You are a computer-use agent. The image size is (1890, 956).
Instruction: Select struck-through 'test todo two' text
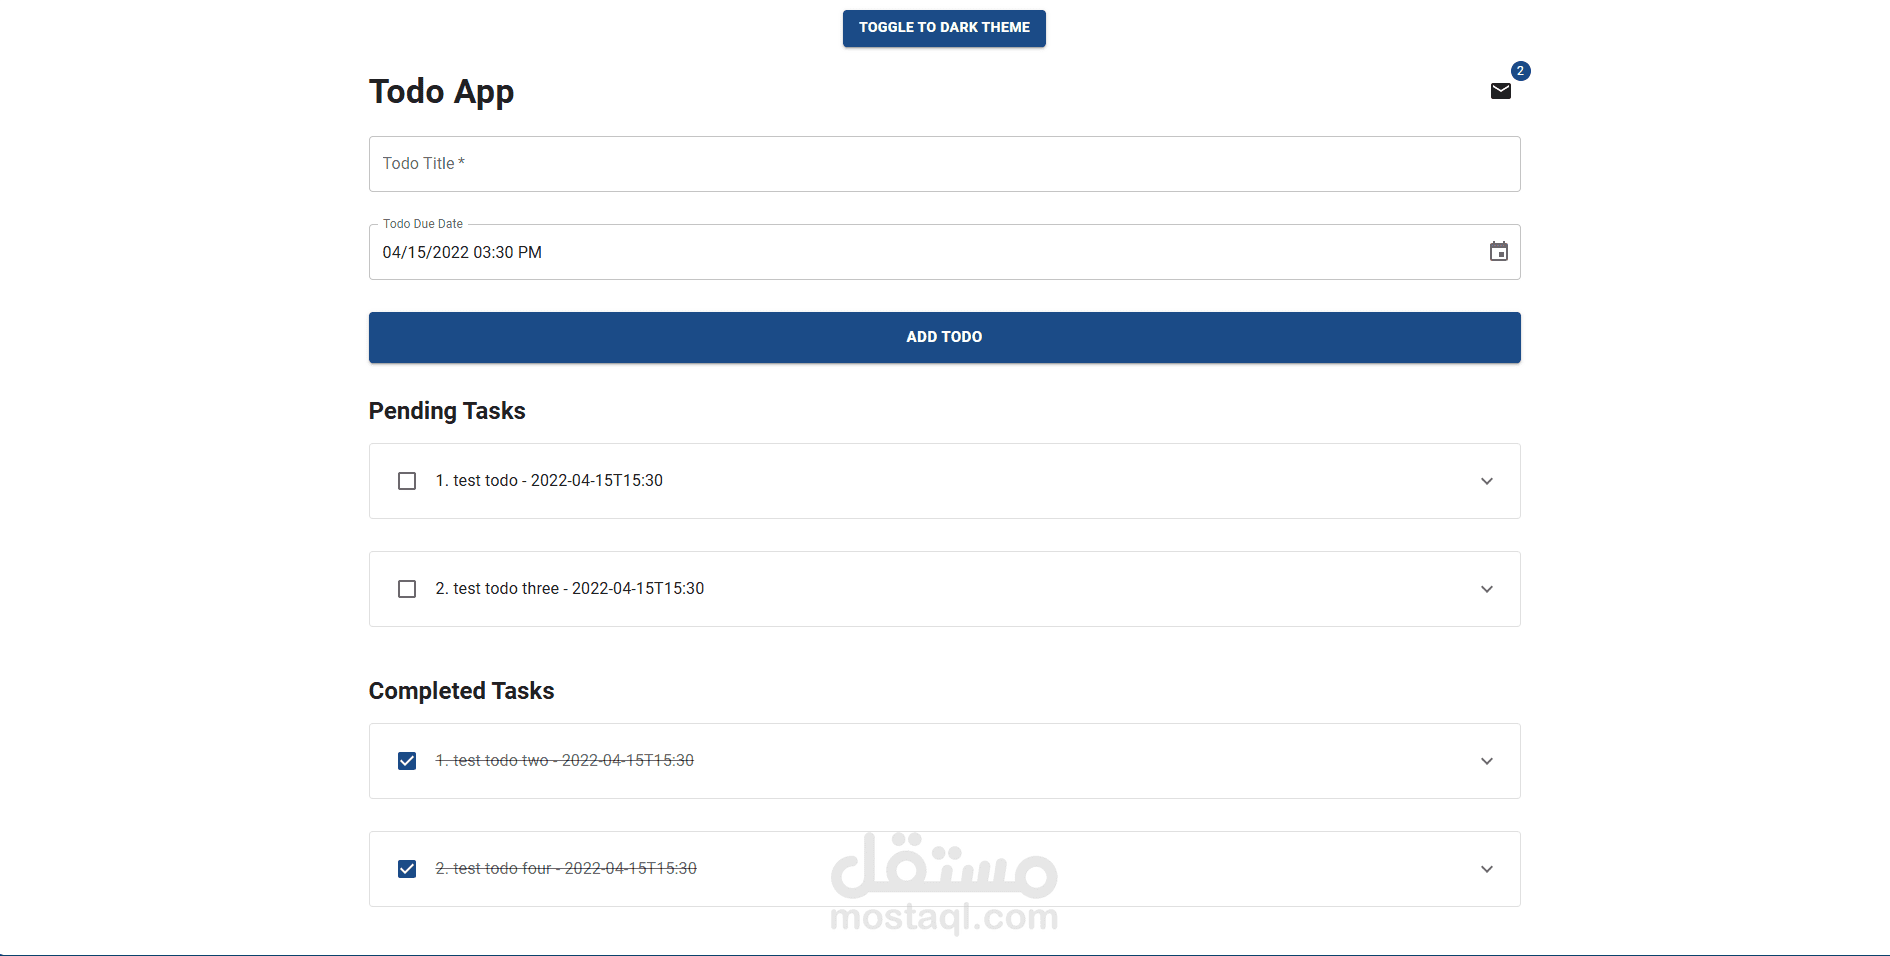(565, 761)
